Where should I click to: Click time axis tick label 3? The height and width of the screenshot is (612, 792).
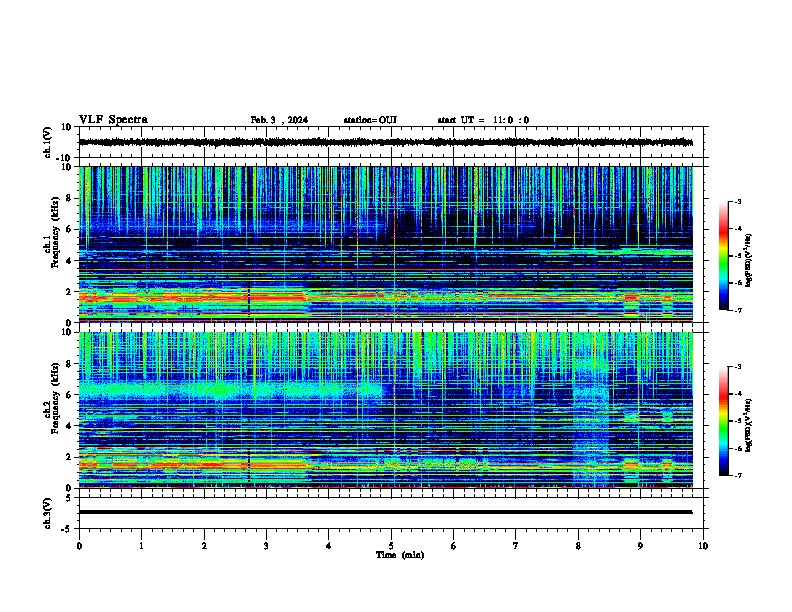pos(266,546)
